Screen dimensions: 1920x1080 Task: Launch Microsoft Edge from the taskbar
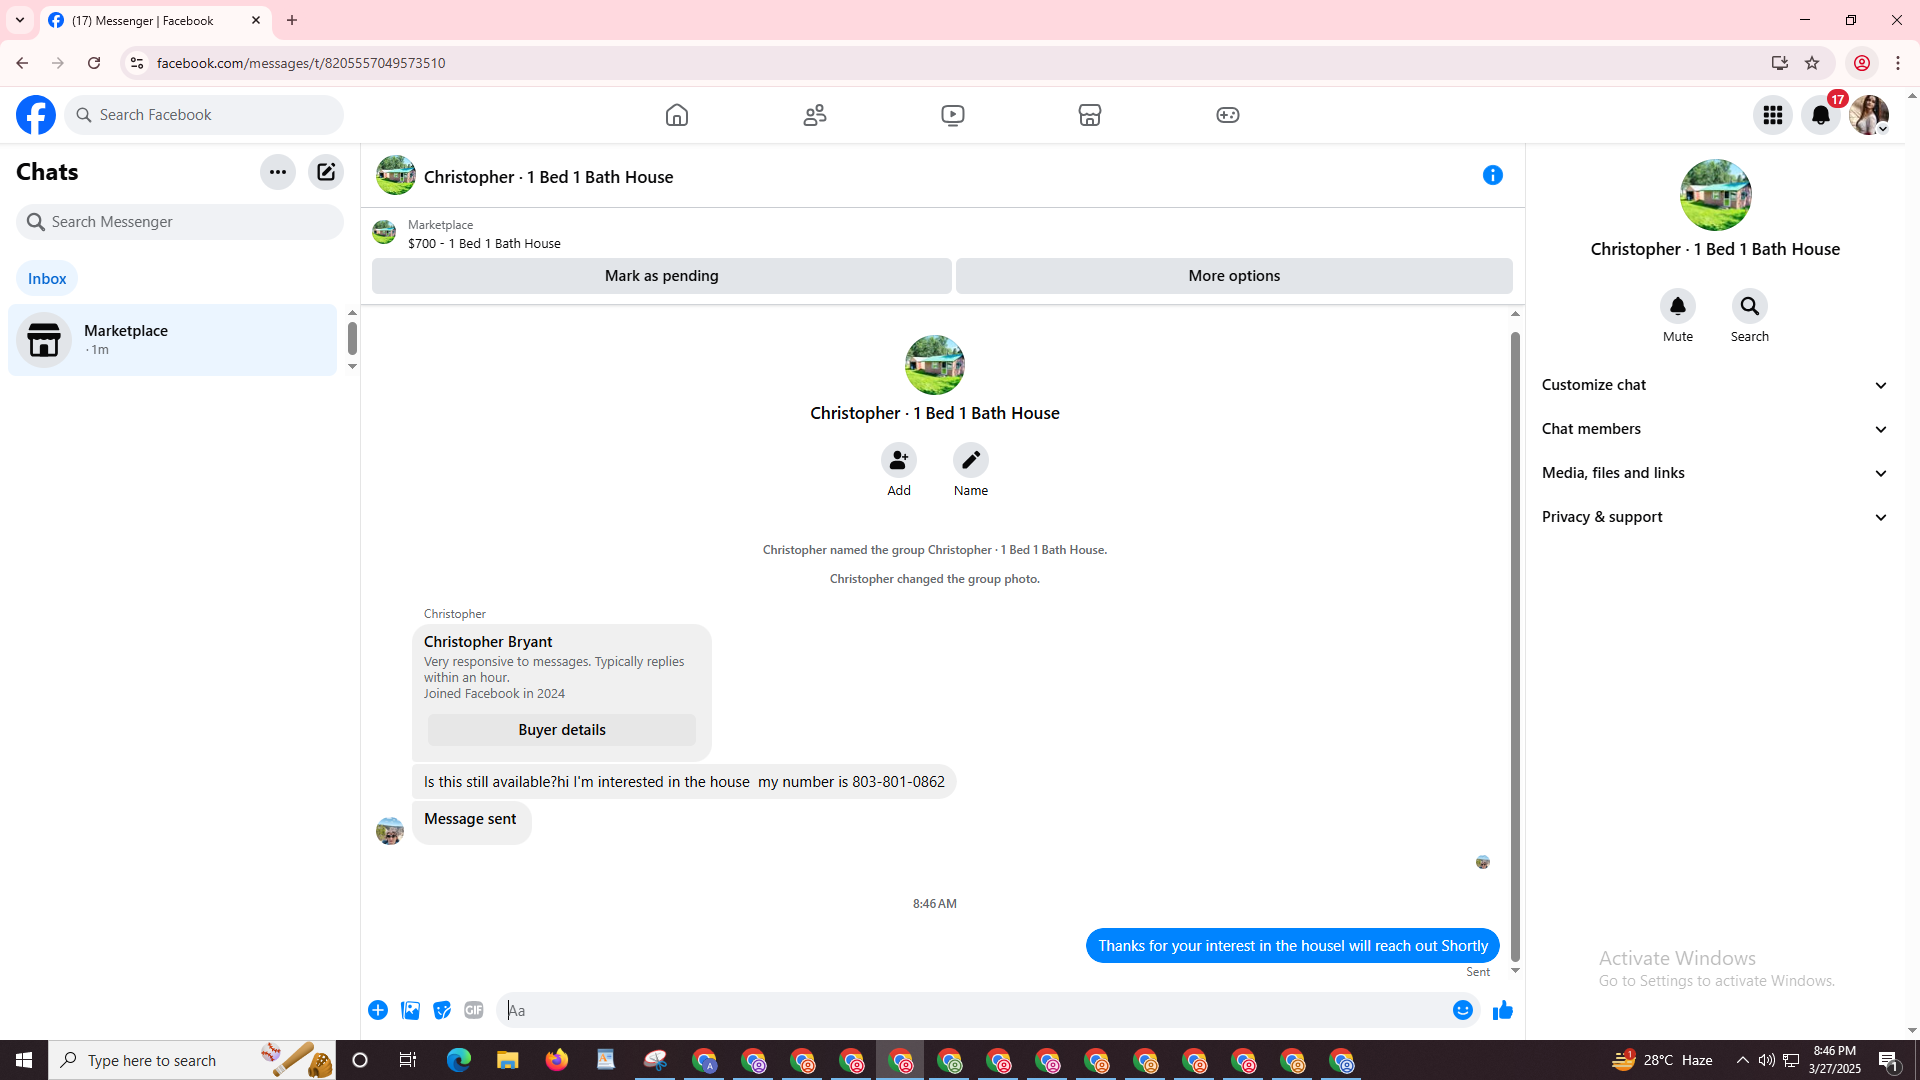[459, 1060]
